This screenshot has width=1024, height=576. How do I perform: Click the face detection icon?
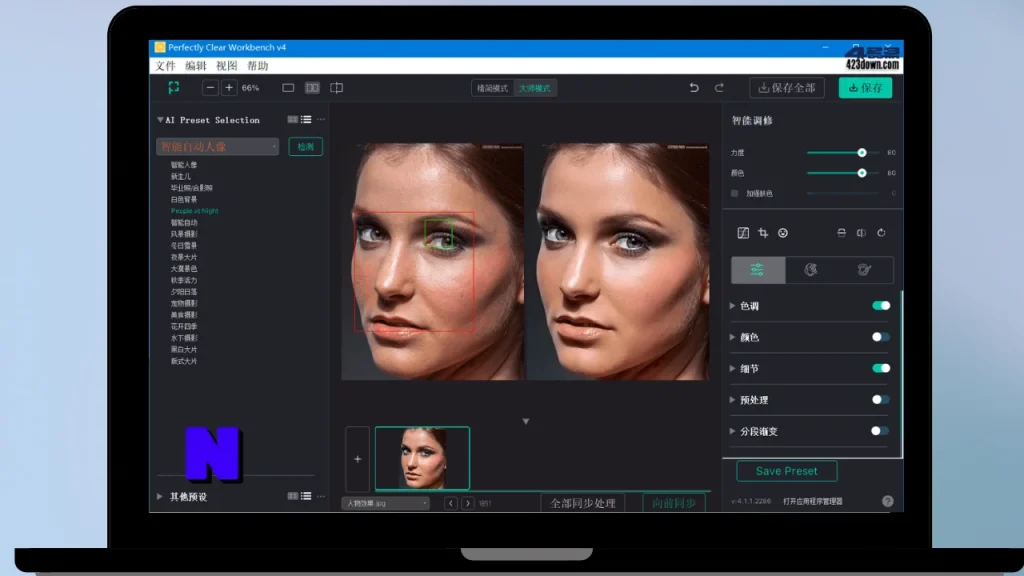tap(783, 233)
